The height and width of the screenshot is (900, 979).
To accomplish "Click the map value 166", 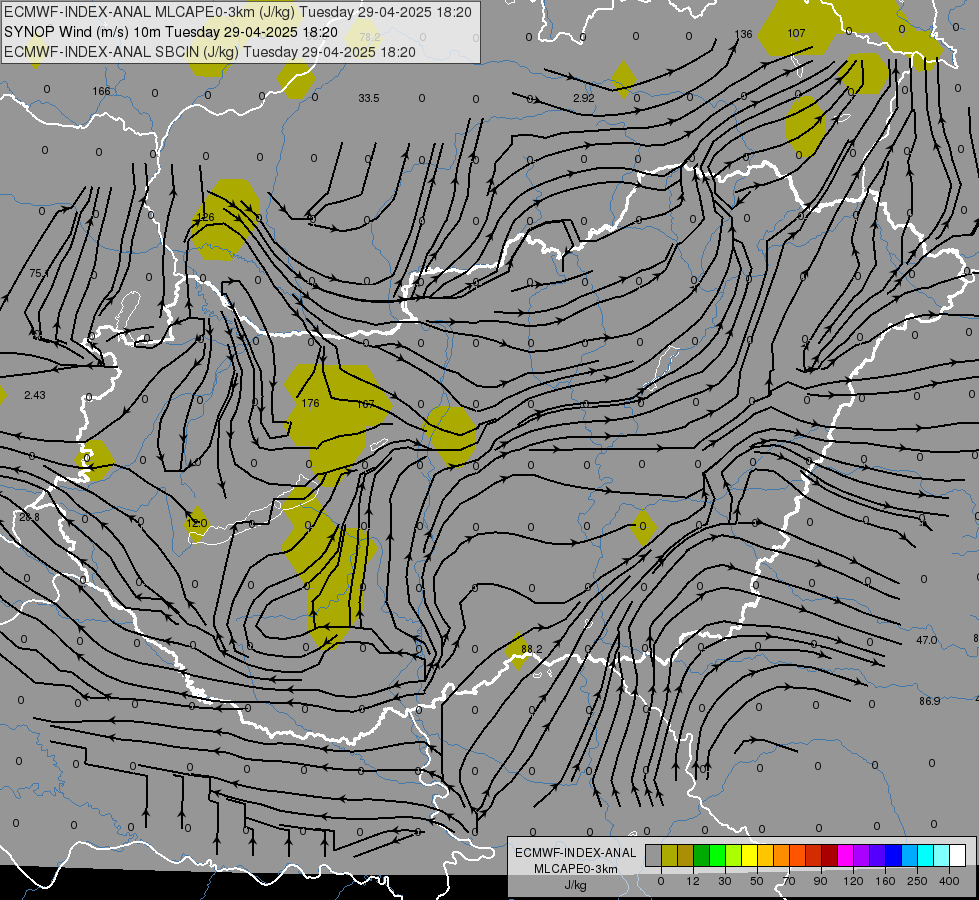I will 101,91.
